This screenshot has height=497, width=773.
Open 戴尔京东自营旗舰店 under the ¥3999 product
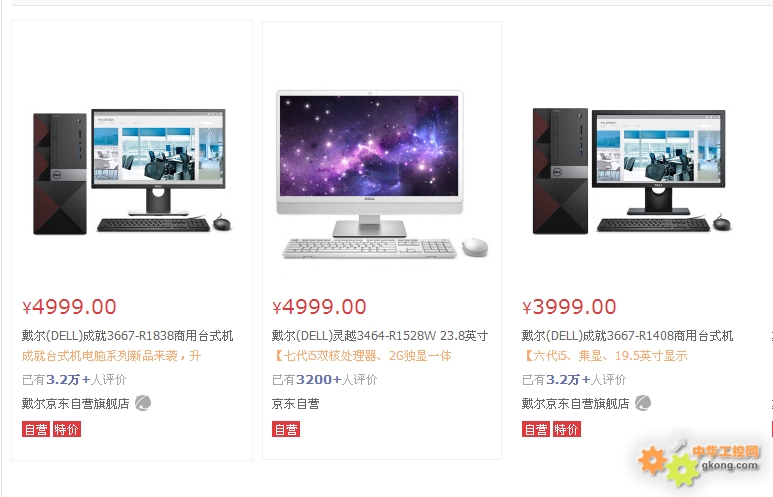[x=575, y=404]
